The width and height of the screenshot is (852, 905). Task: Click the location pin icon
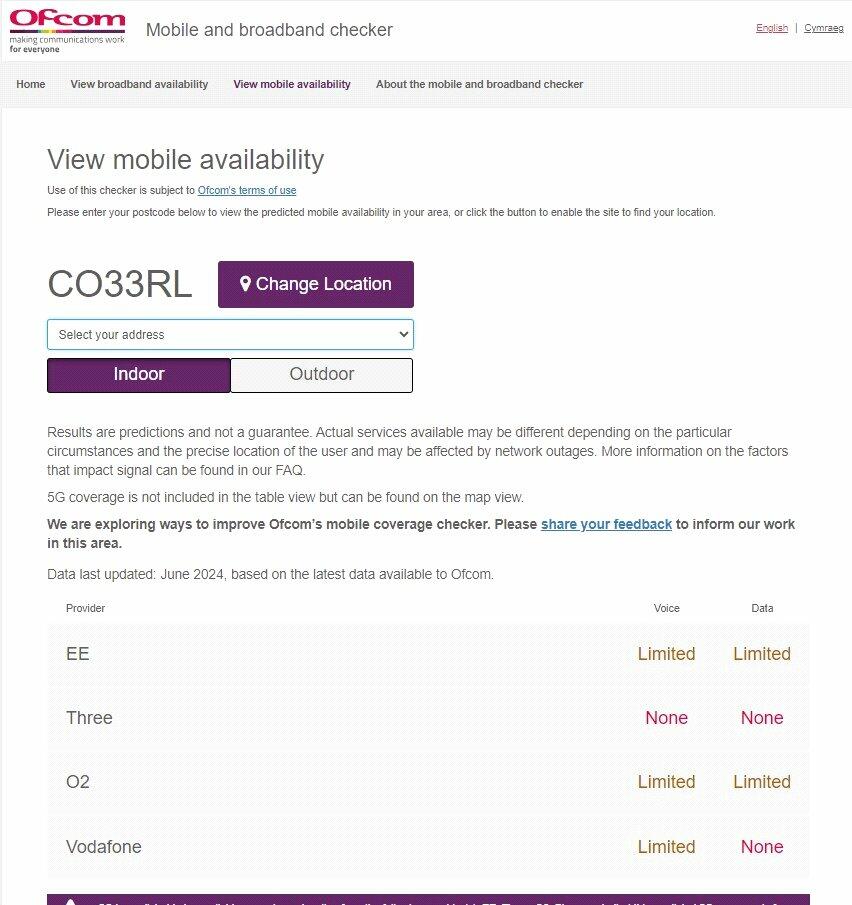(x=245, y=284)
